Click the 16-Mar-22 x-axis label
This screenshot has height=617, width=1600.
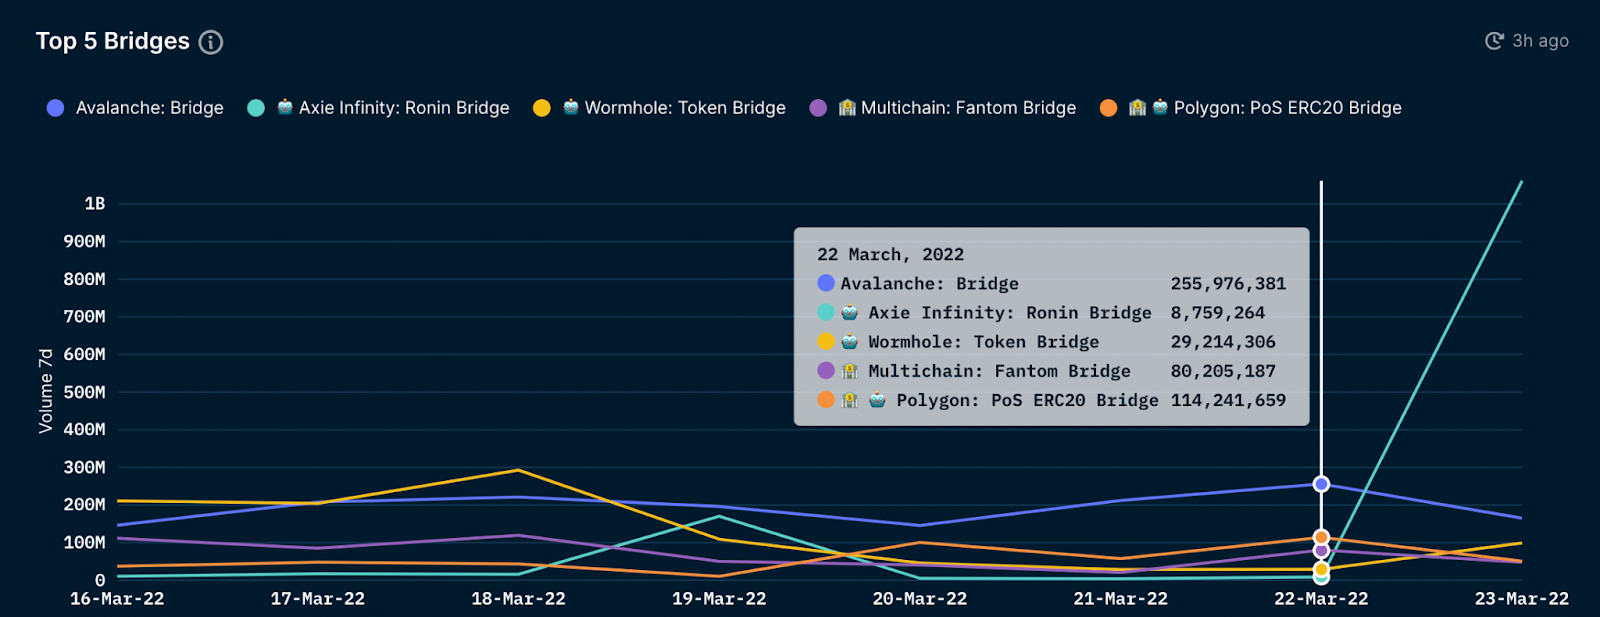pos(117,599)
